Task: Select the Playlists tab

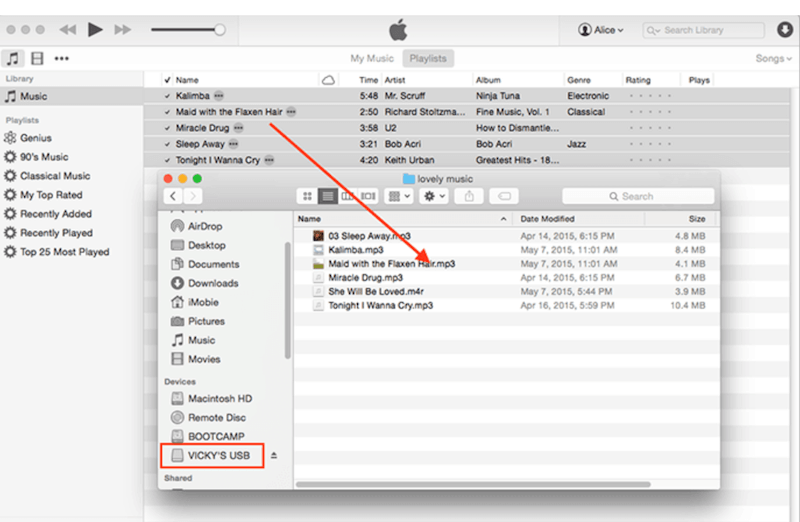Action: (x=428, y=59)
